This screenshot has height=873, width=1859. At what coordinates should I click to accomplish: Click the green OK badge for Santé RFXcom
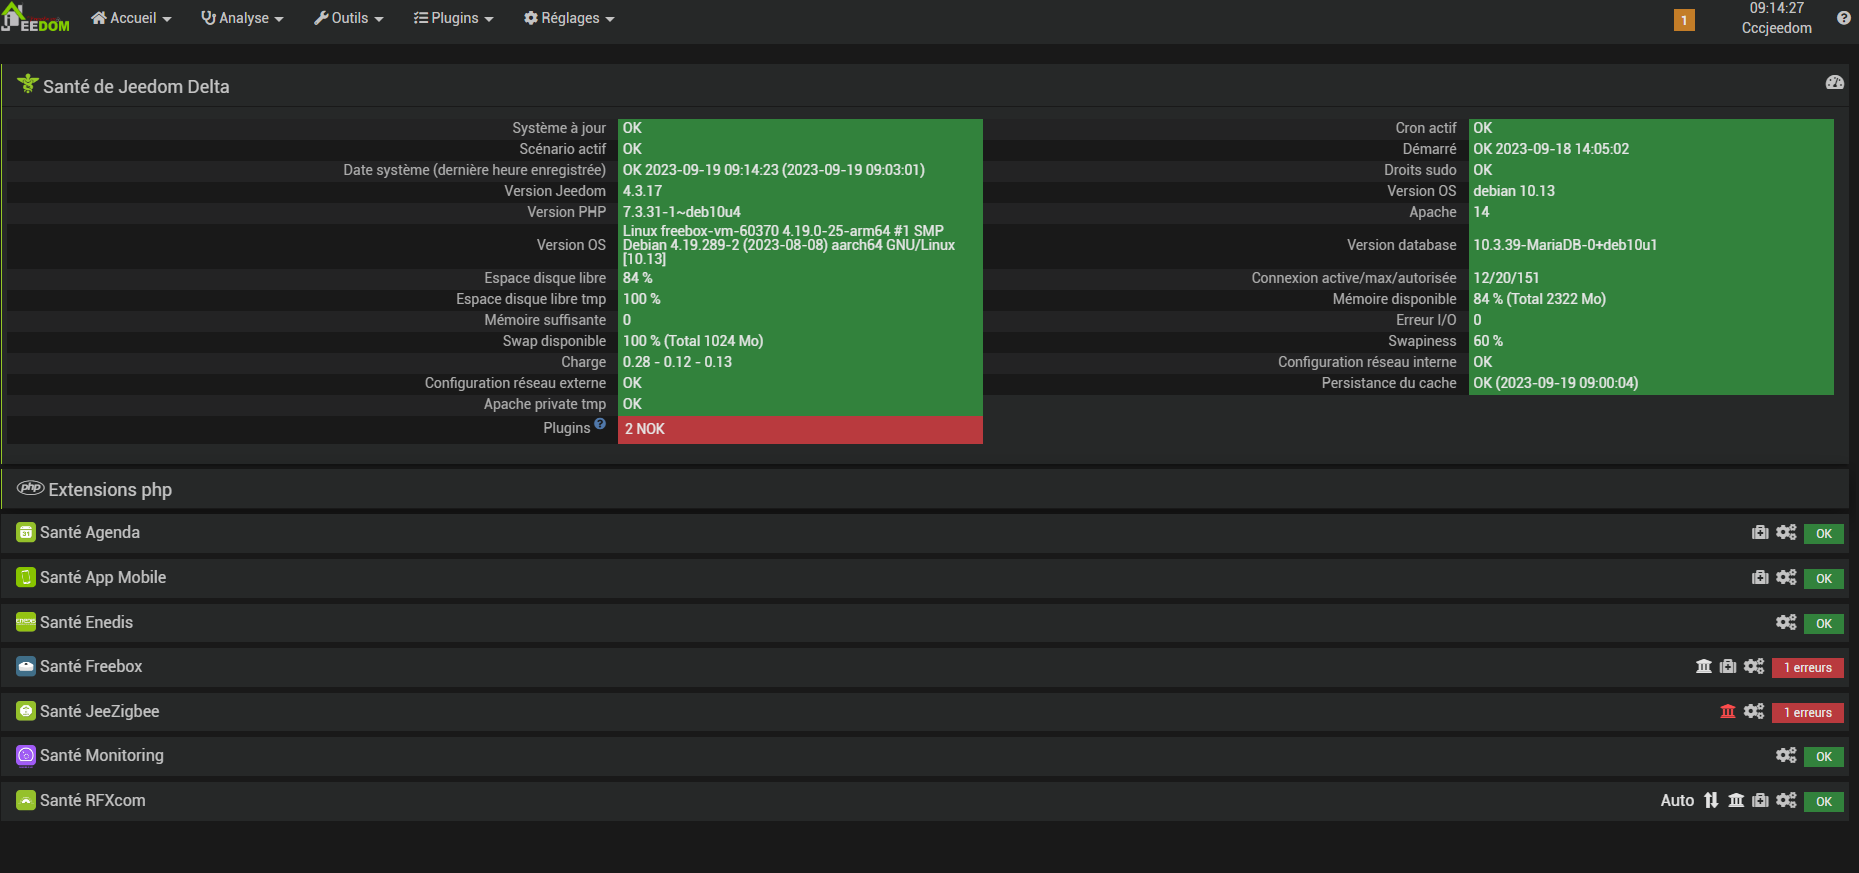pos(1824,802)
